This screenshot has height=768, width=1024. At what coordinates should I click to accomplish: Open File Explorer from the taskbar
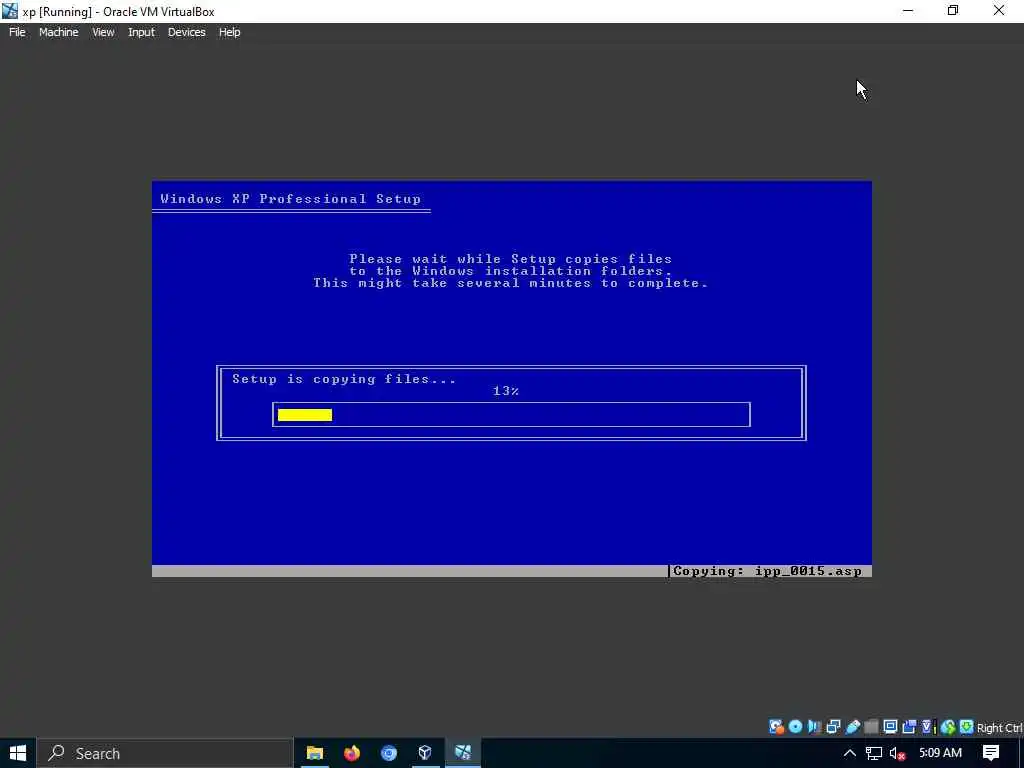(x=315, y=753)
